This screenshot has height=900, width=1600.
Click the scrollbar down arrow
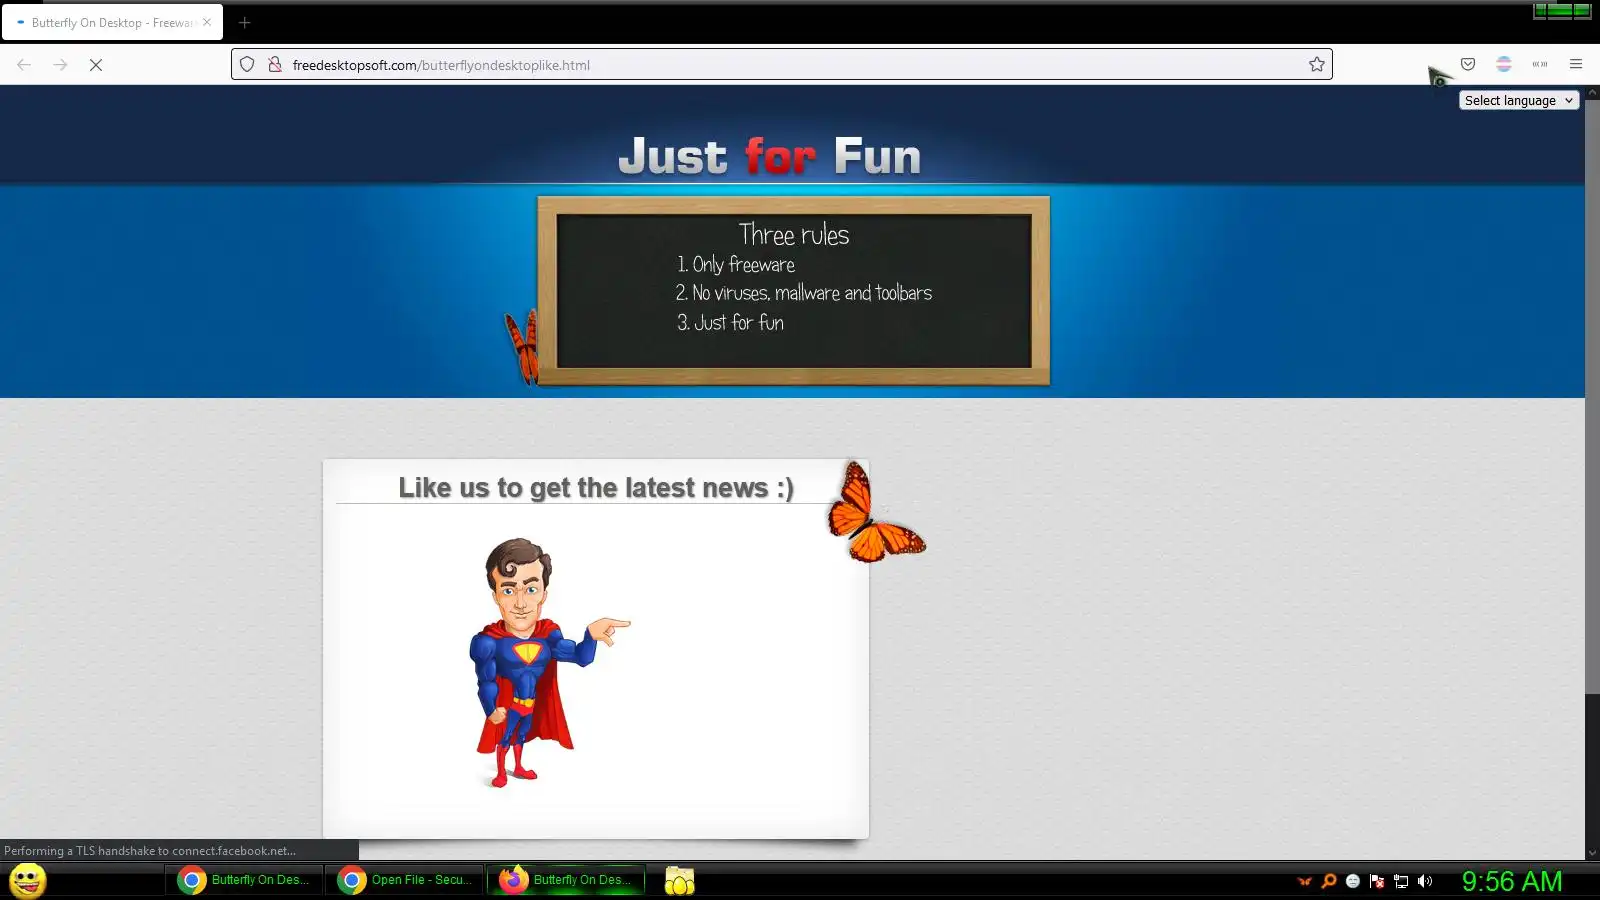click(x=1592, y=853)
